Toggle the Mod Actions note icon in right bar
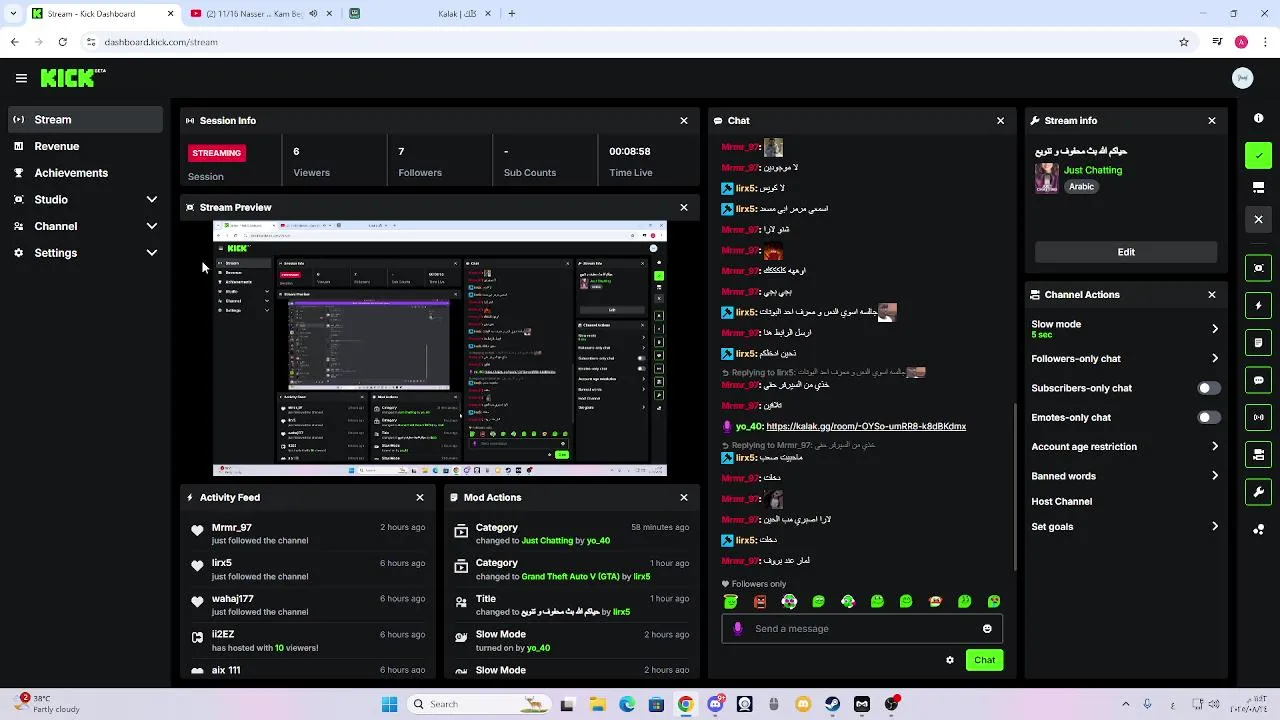The image size is (1280, 720). point(1258,343)
